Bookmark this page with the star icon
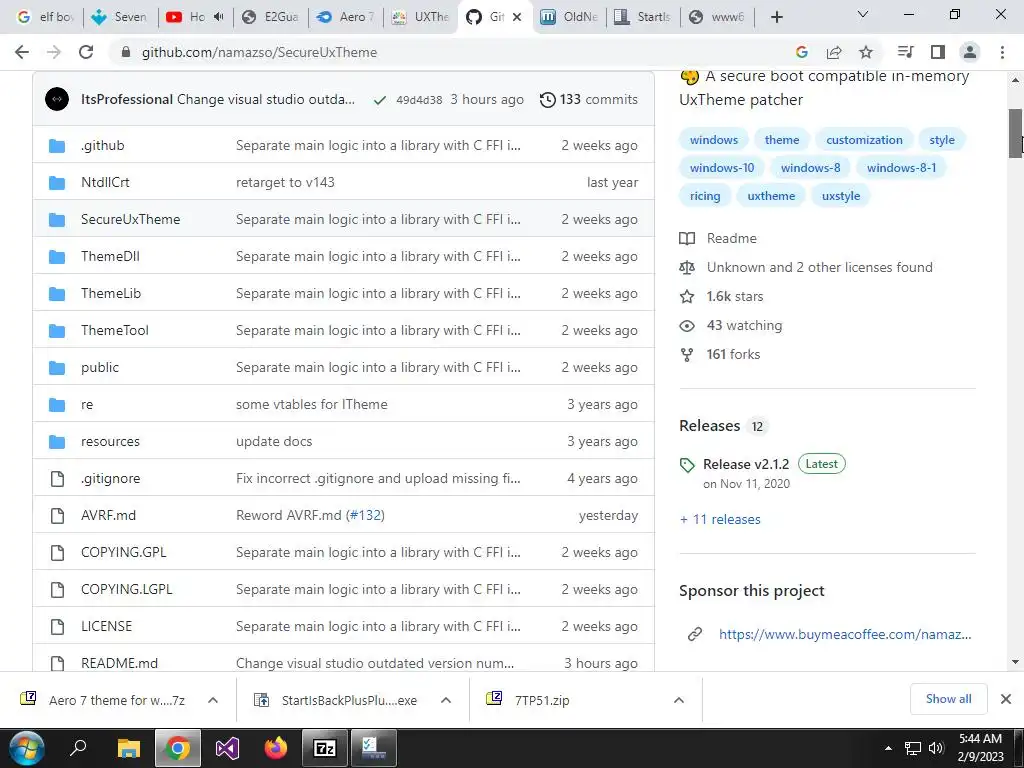The width and height of the screenshot is (1024, 768). [x=866, y=52]
